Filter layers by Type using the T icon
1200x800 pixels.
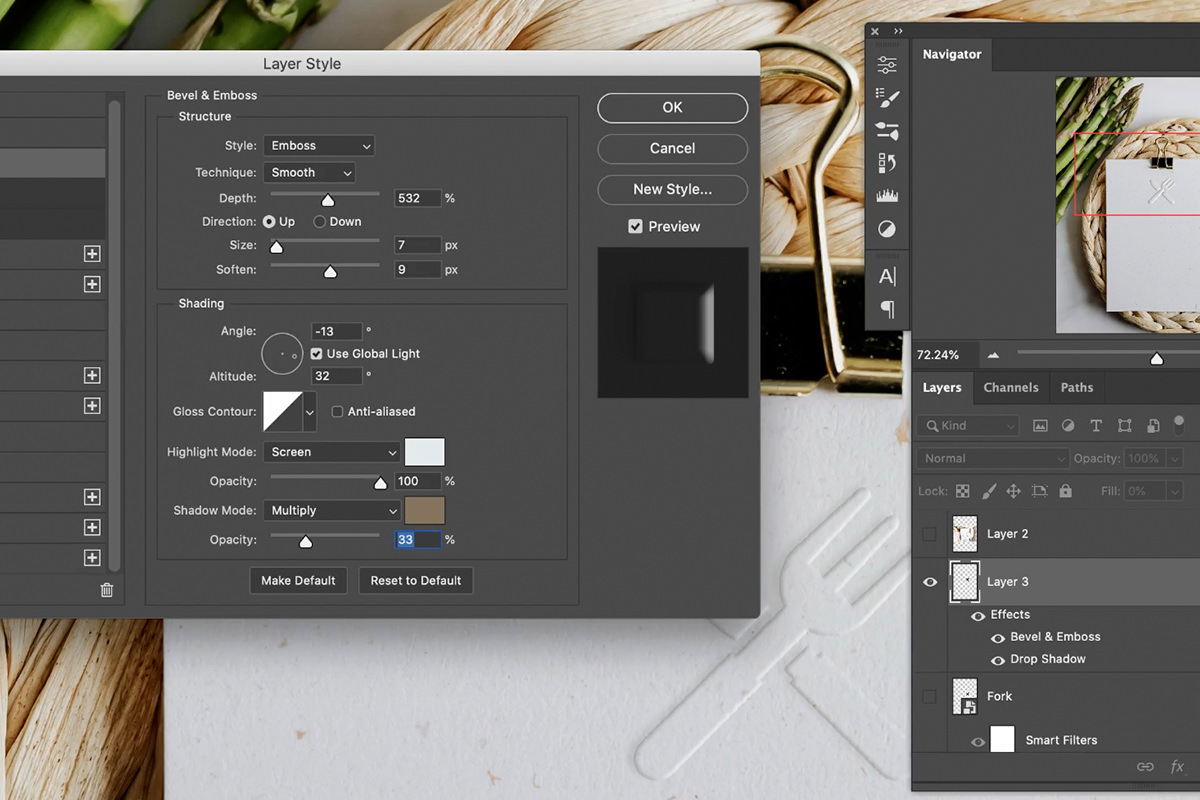click(1096, 425)
